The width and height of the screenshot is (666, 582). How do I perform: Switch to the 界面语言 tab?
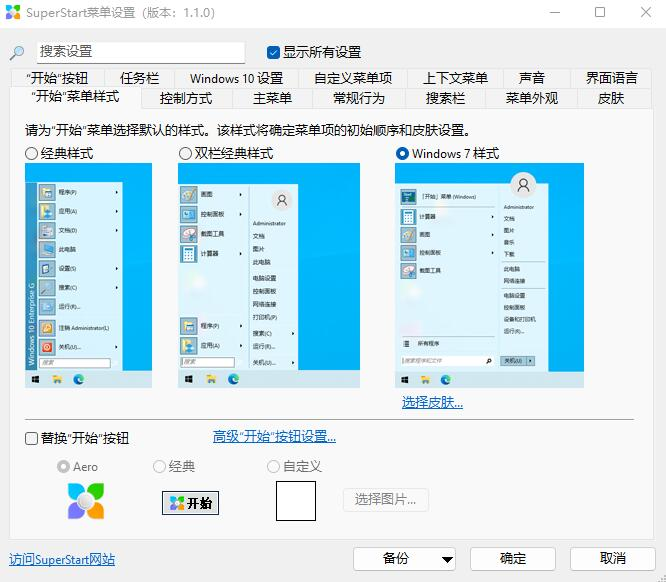612,78
